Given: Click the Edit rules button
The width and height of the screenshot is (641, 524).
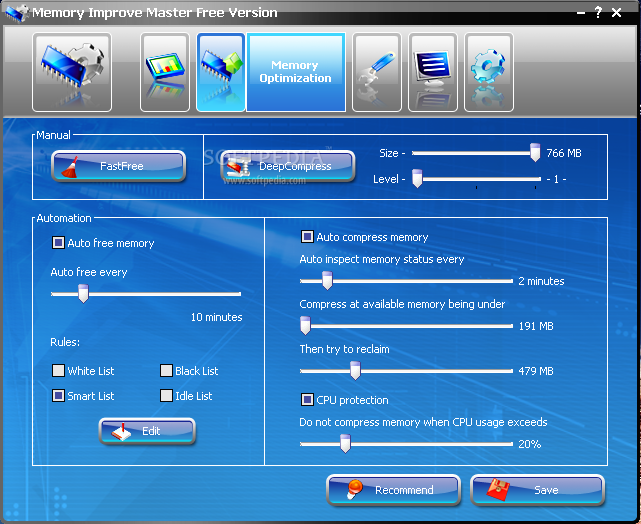Looking at the screenshot, I should pyautogui.click(x=147, y=431).
